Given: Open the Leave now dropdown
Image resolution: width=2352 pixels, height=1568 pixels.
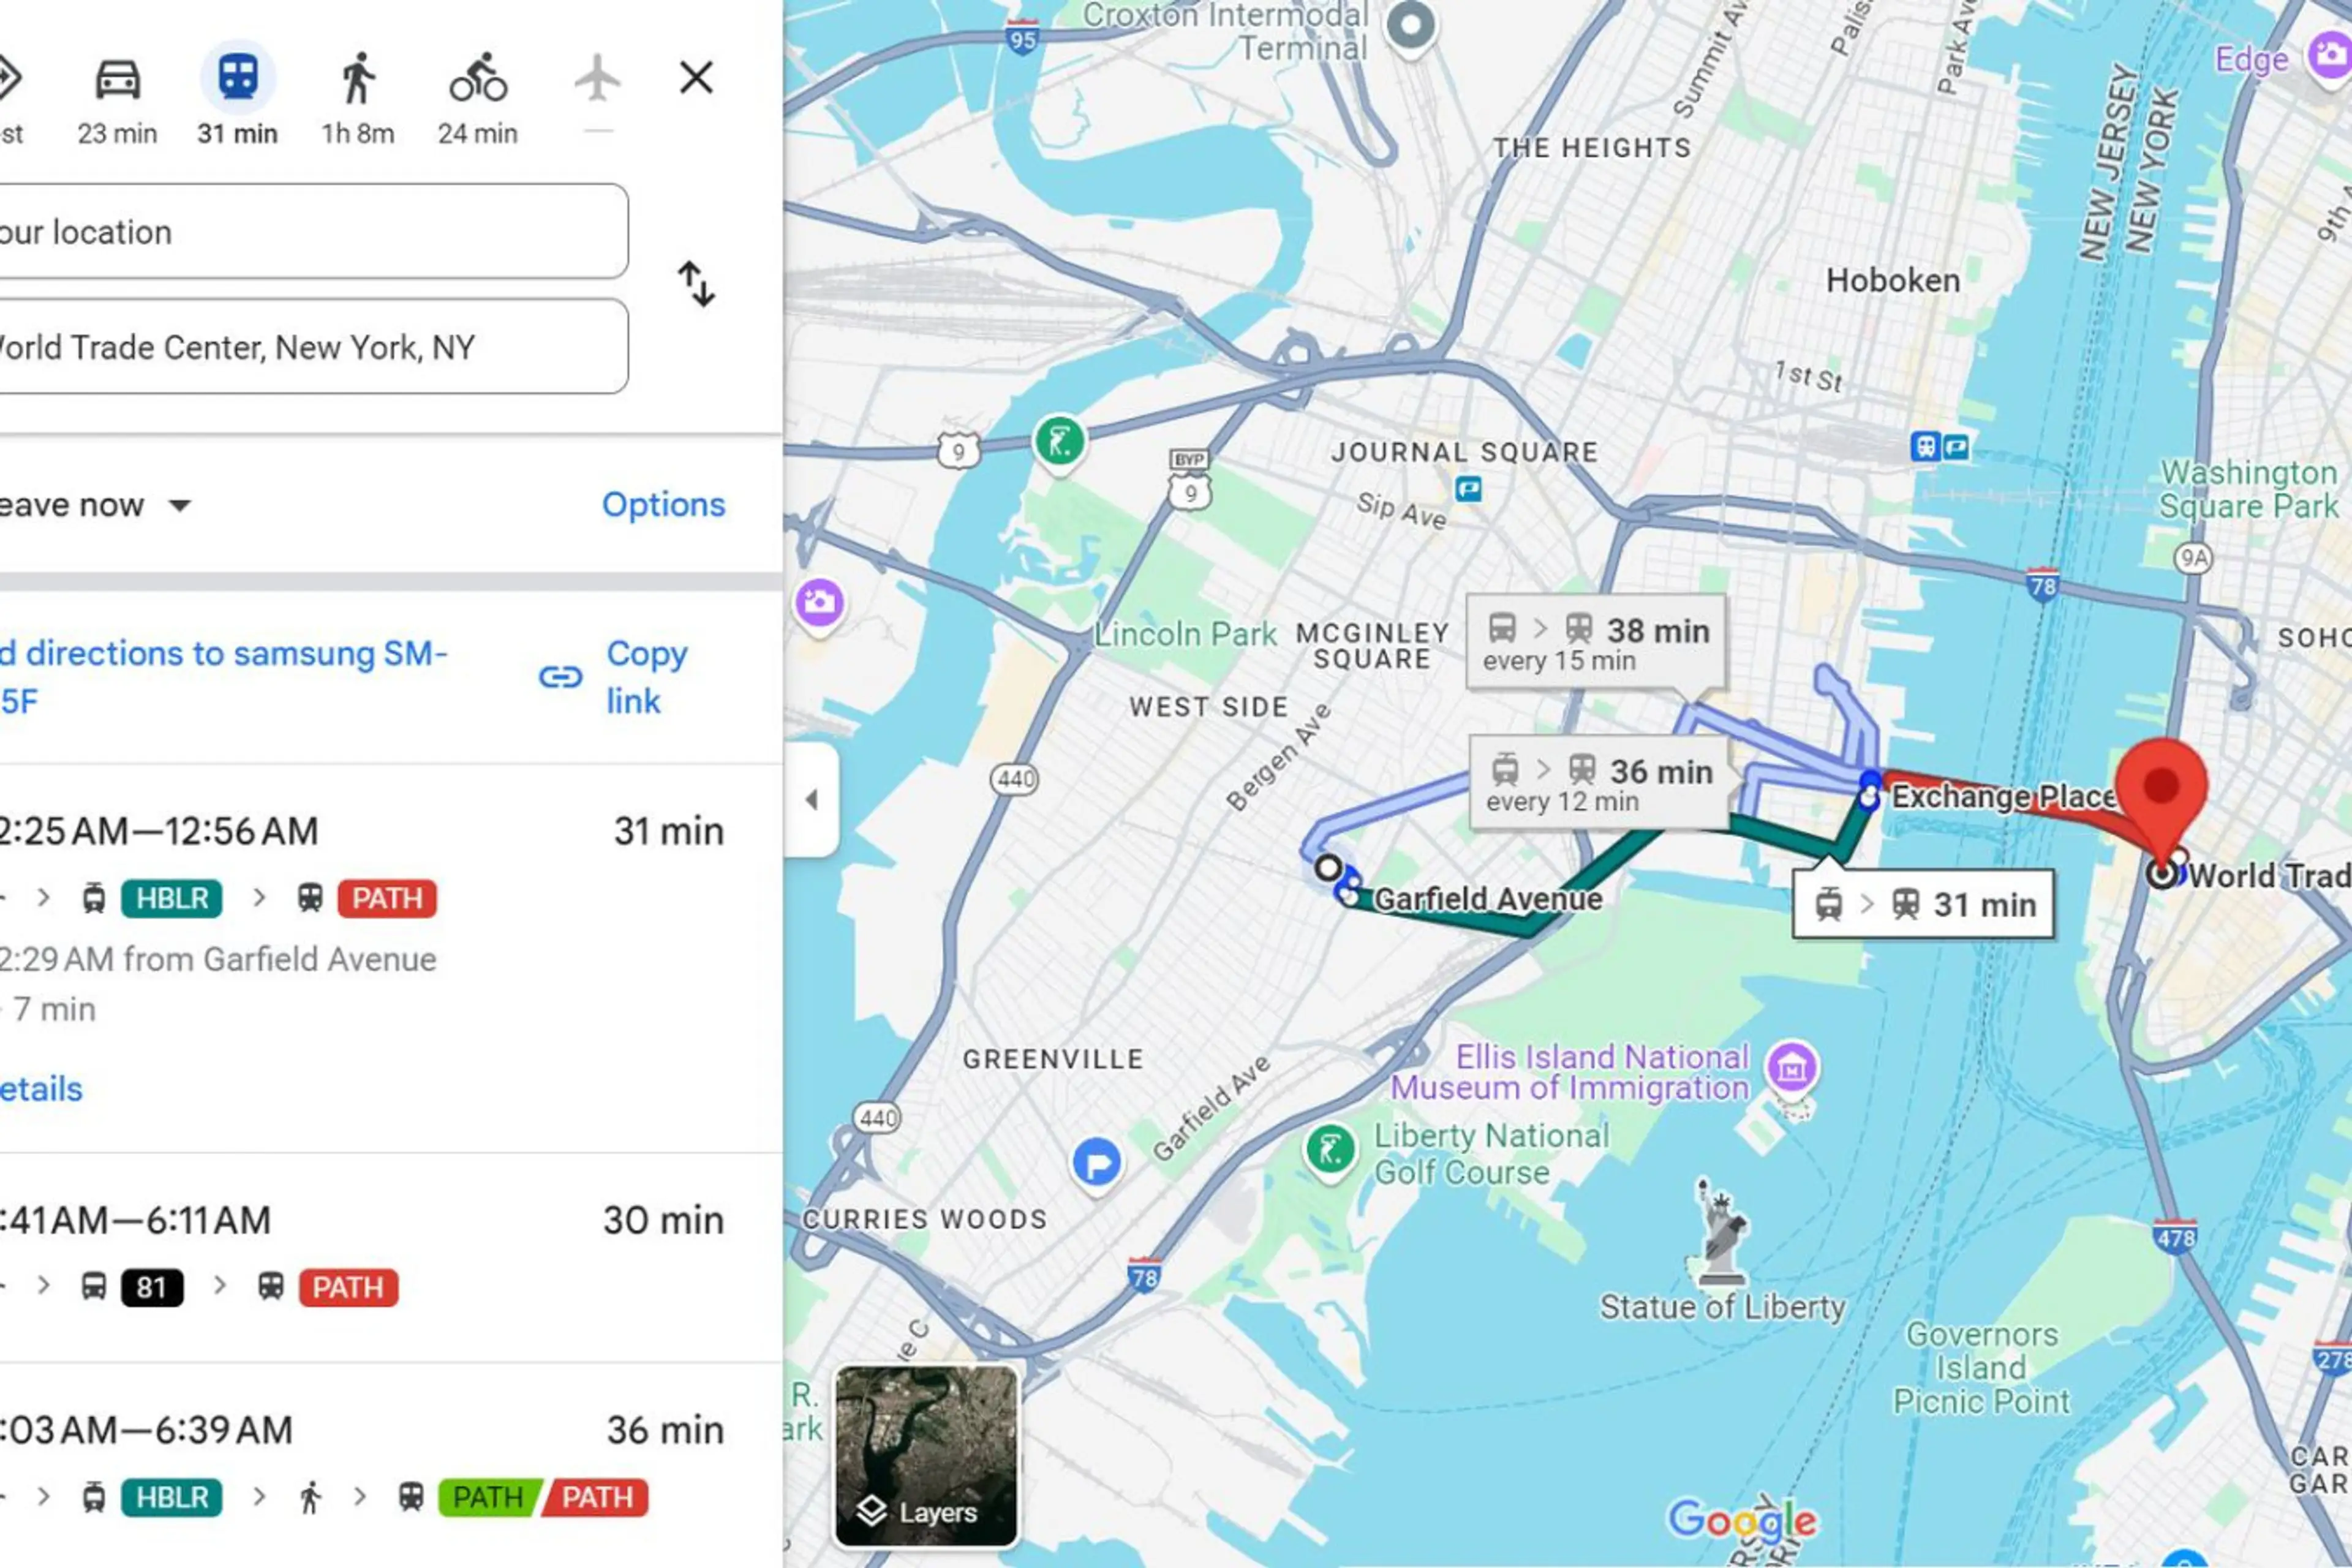Looking at the screenshot, I should coord(95,505).
